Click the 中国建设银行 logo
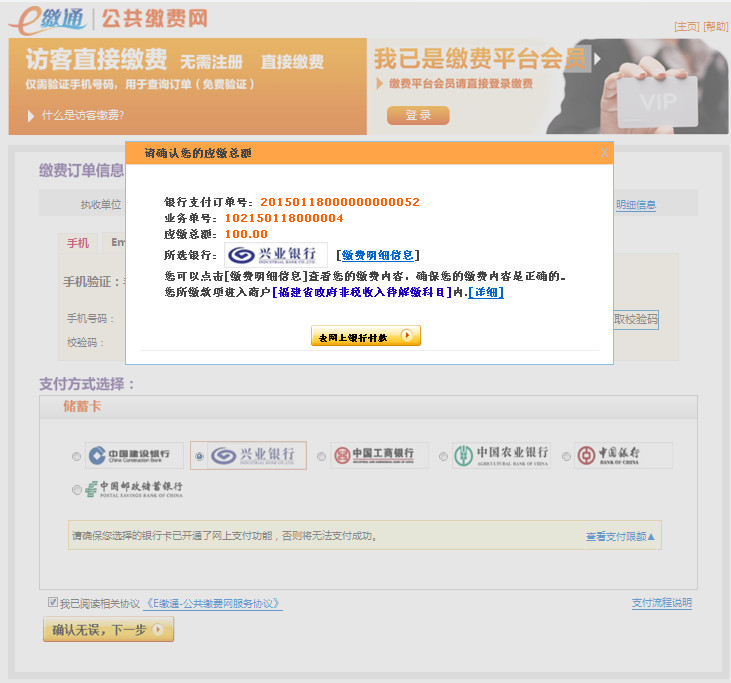This screenshot has width=731, height=683. point(134,455)
